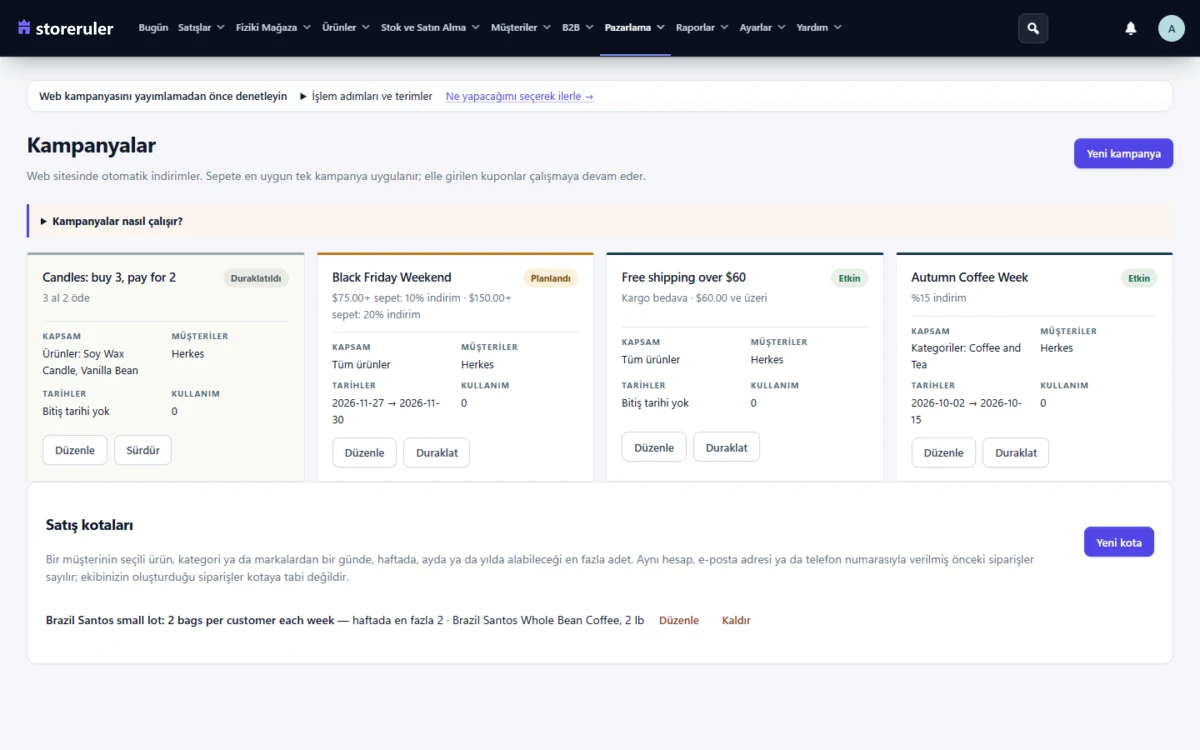Edit the Black Friday Weekend campaign
The image size is (1200, 750).
(364, 453)
